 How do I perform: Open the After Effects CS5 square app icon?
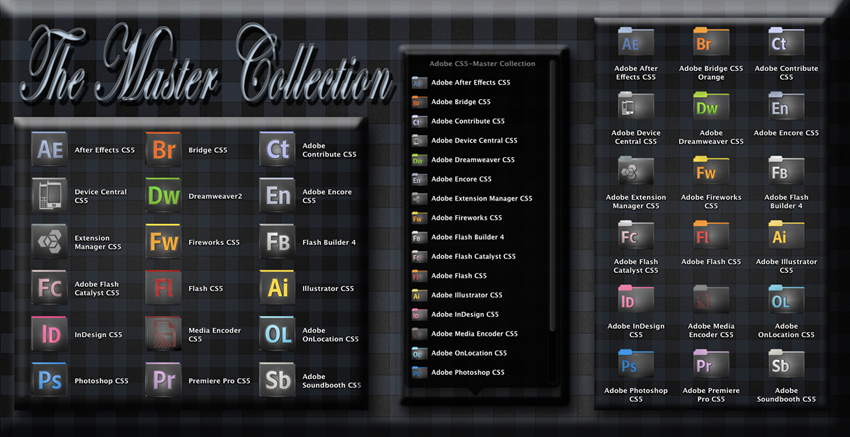[x=49, y=149]
